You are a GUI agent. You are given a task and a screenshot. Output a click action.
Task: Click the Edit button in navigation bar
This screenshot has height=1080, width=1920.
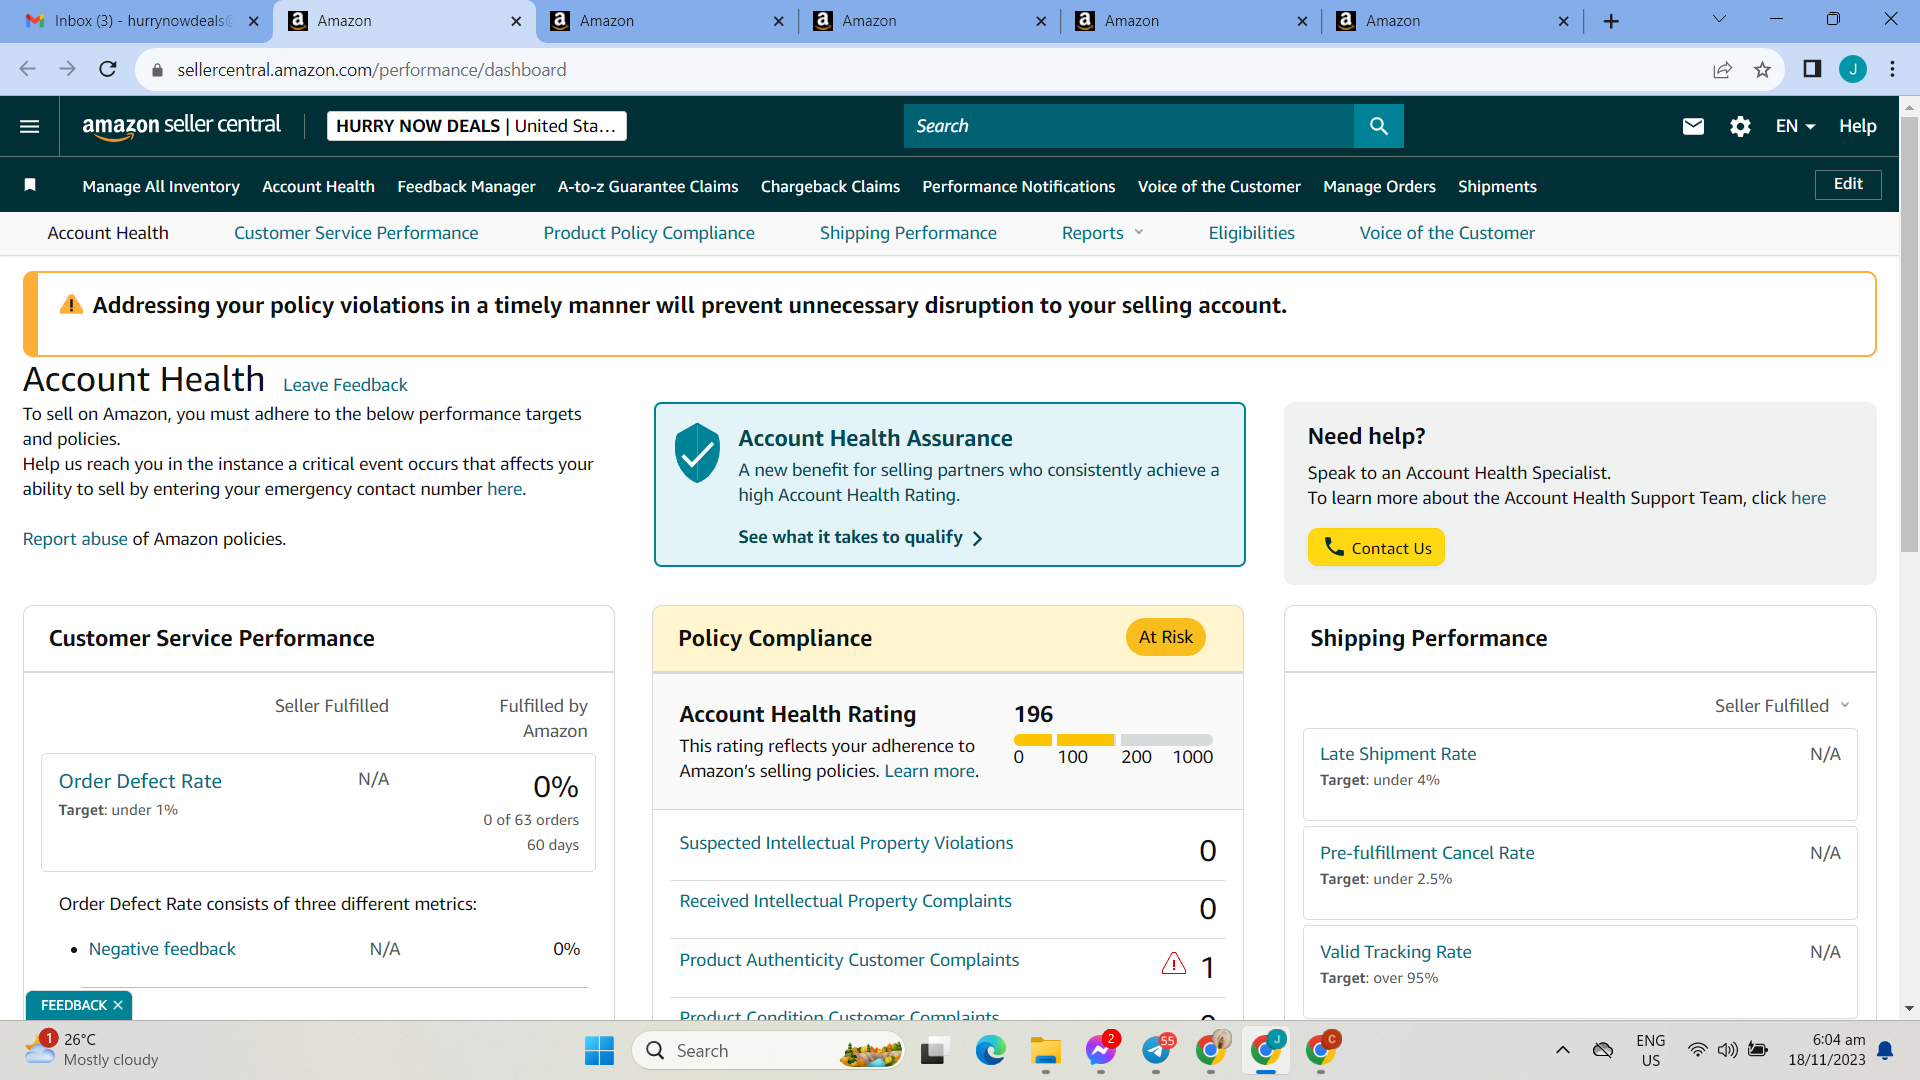click(1847, 184)
